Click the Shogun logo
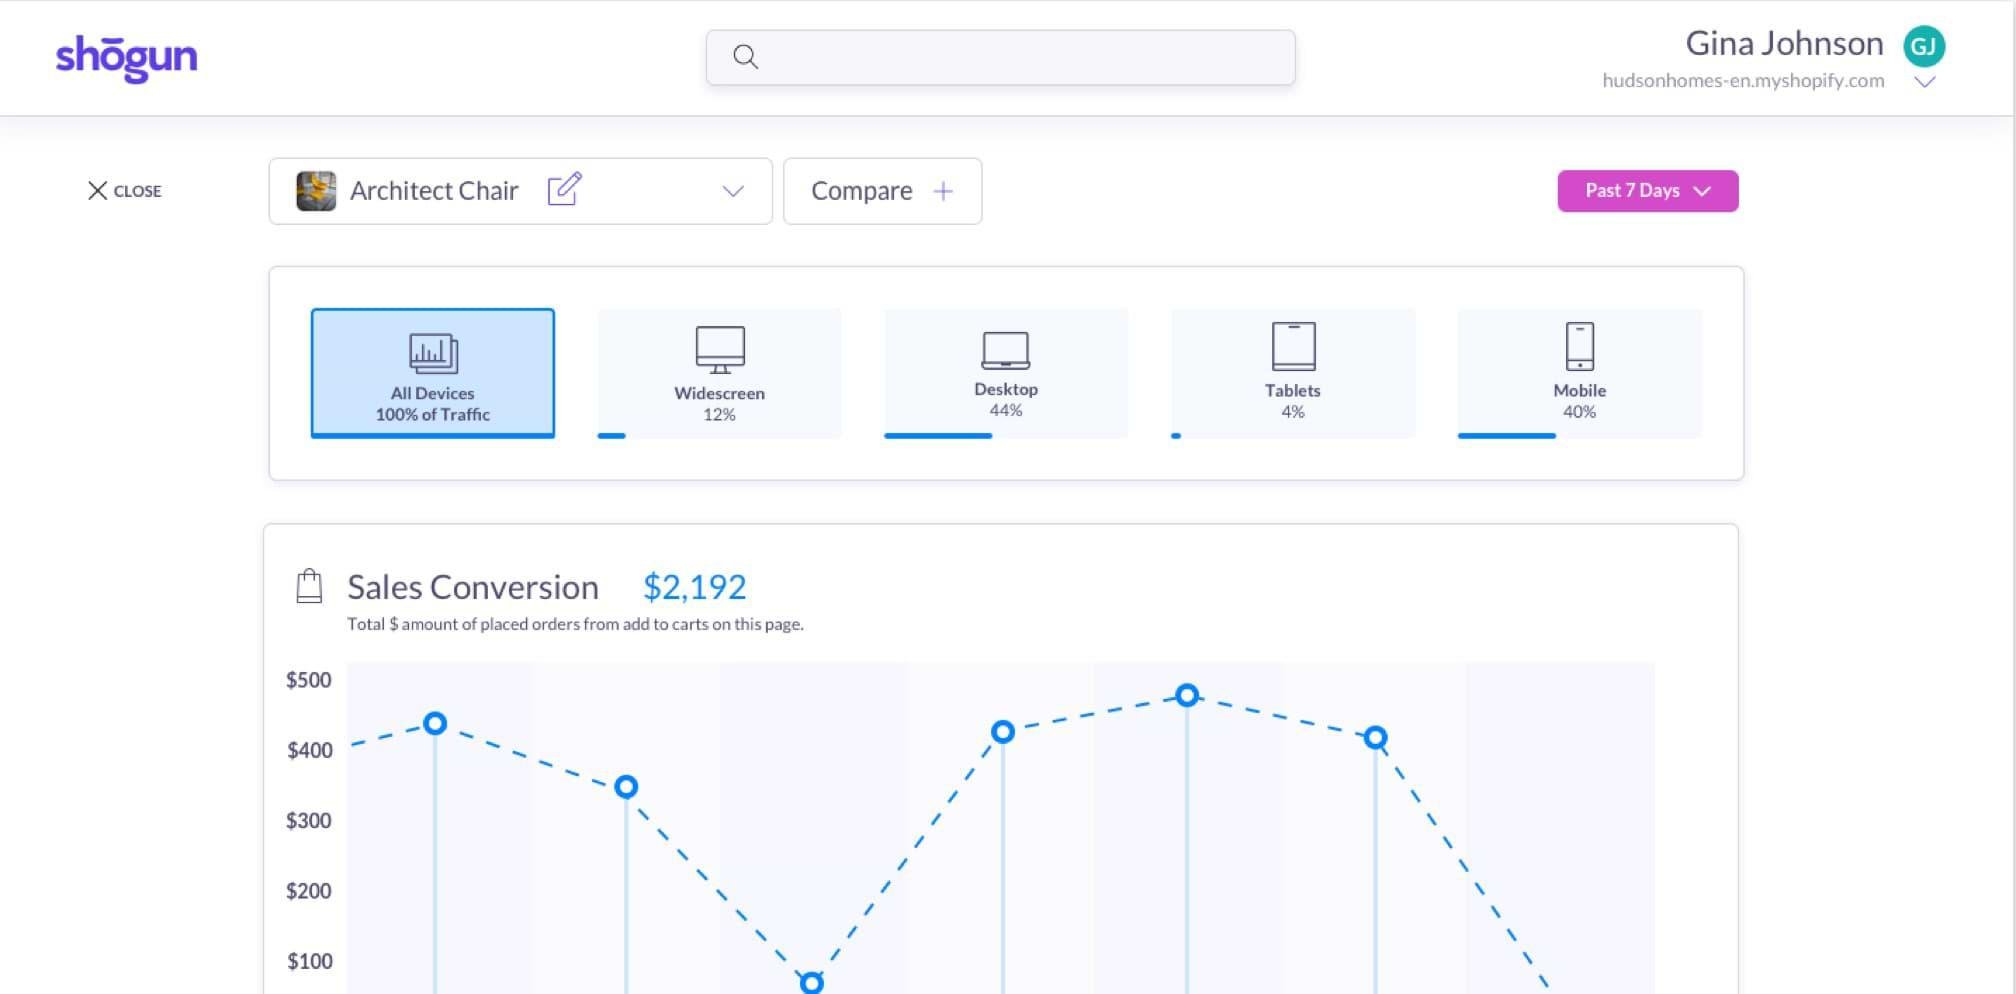This screenshot has height=994, width=2016. [126, 58]
